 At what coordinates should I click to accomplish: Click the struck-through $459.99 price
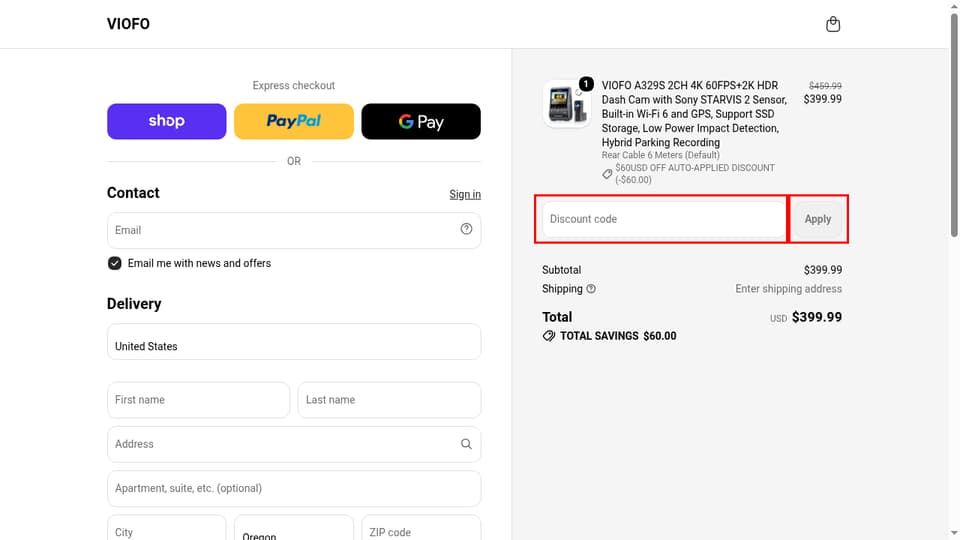click(x=825, y=86)
